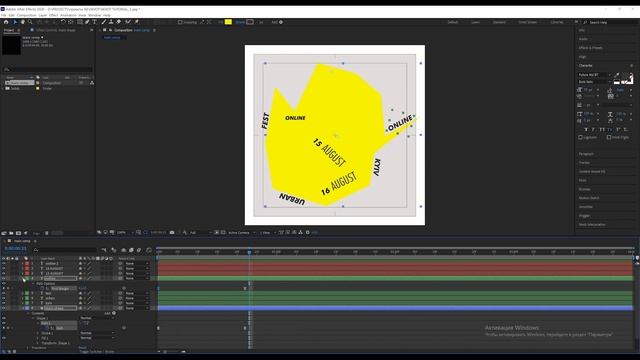Open the Paragraph panel
Image resolution: width=640 pixels, height=360 pixels.
click(586, 154)
